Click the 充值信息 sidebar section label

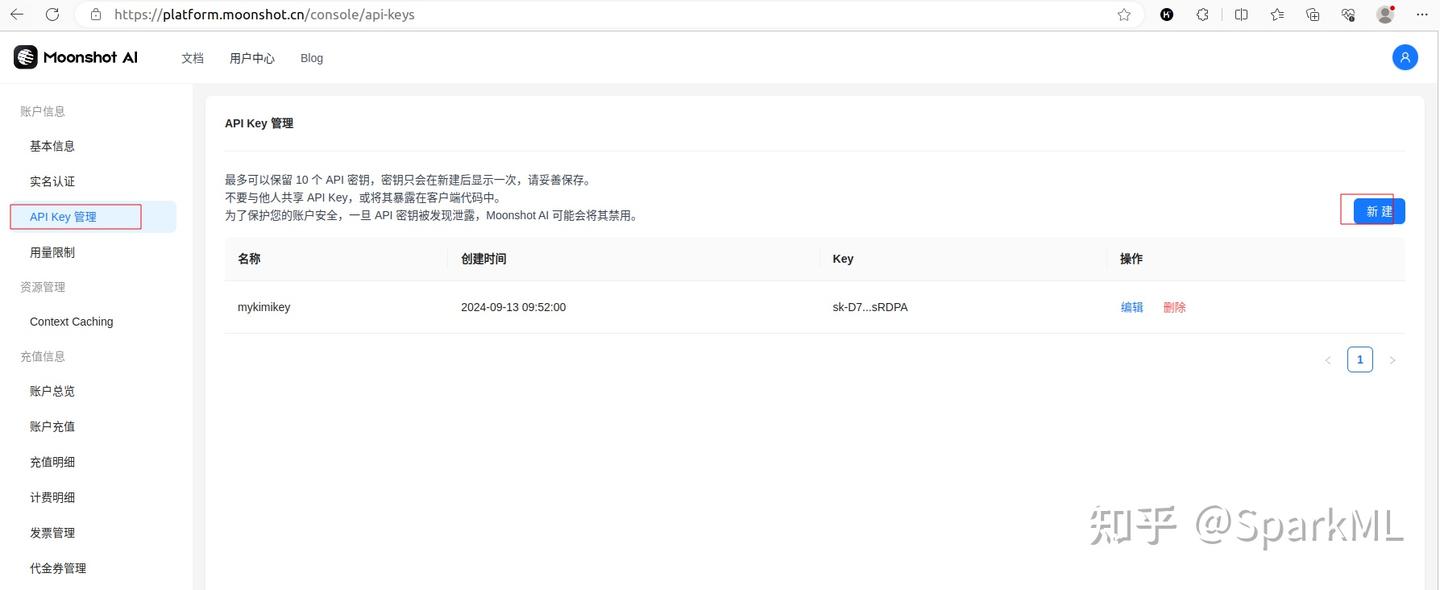[x=43, y=356]
